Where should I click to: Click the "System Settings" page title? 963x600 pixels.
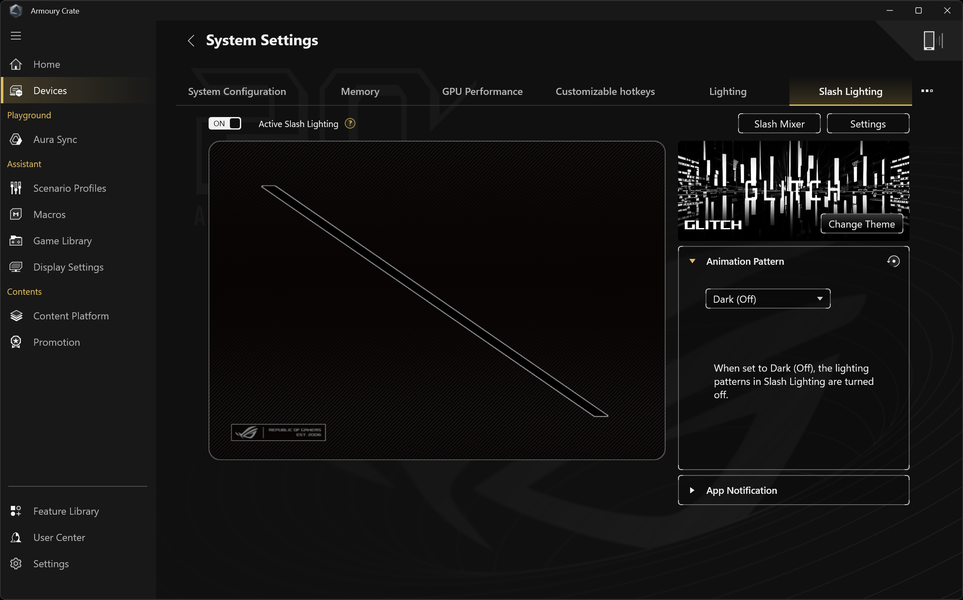click(x=262, y=41)
